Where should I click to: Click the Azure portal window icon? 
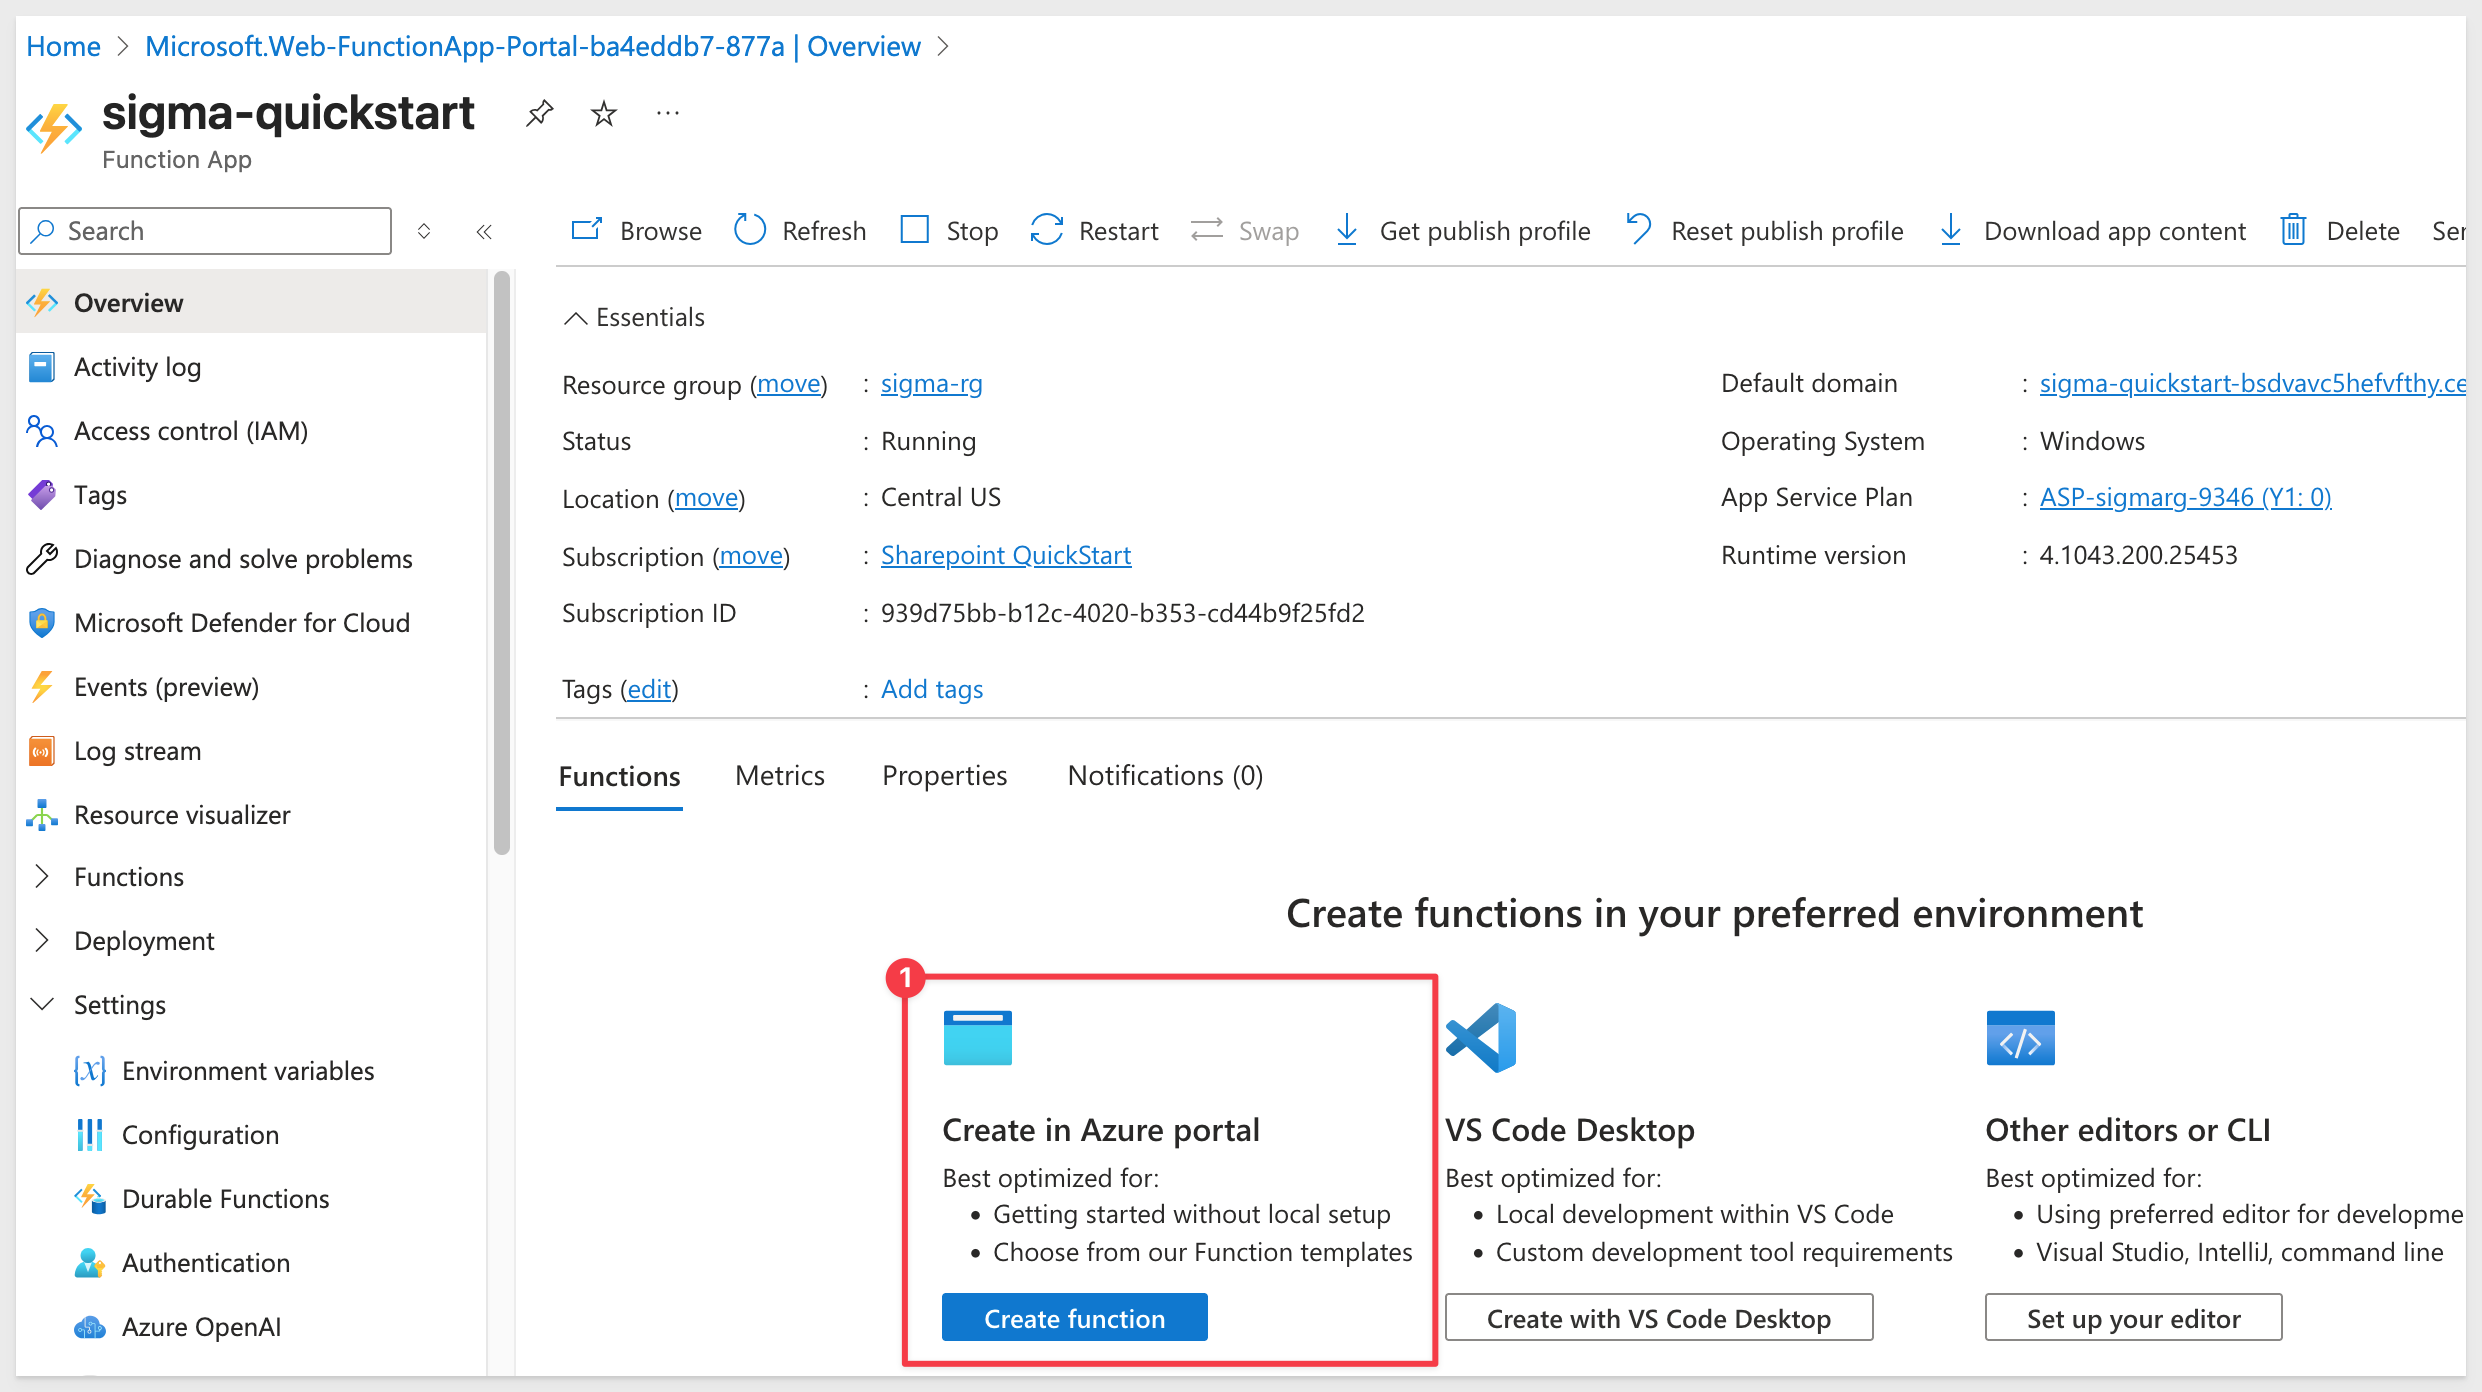[977, 1037]
